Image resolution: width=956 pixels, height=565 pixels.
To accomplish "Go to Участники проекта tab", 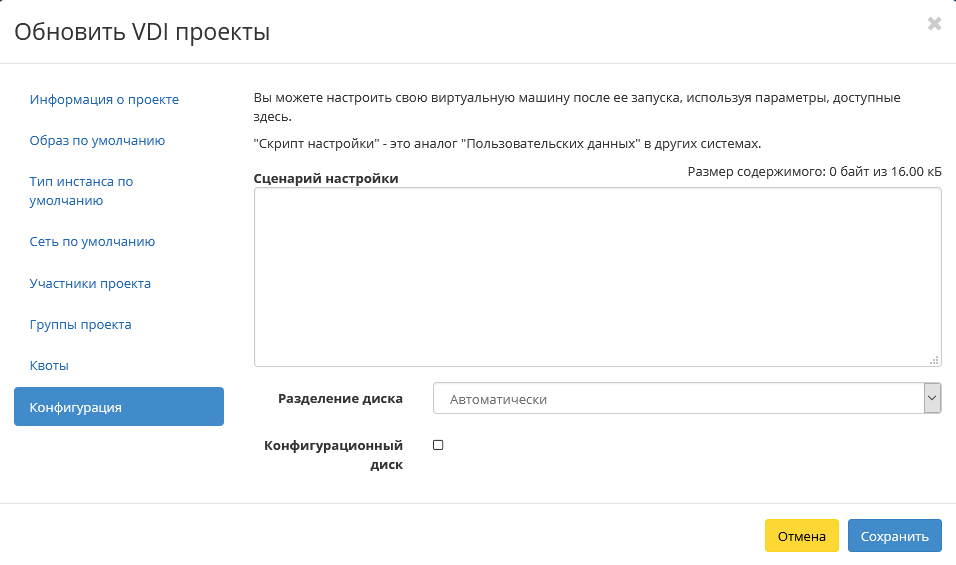I will pyautogui.click(x=90, y=283).
